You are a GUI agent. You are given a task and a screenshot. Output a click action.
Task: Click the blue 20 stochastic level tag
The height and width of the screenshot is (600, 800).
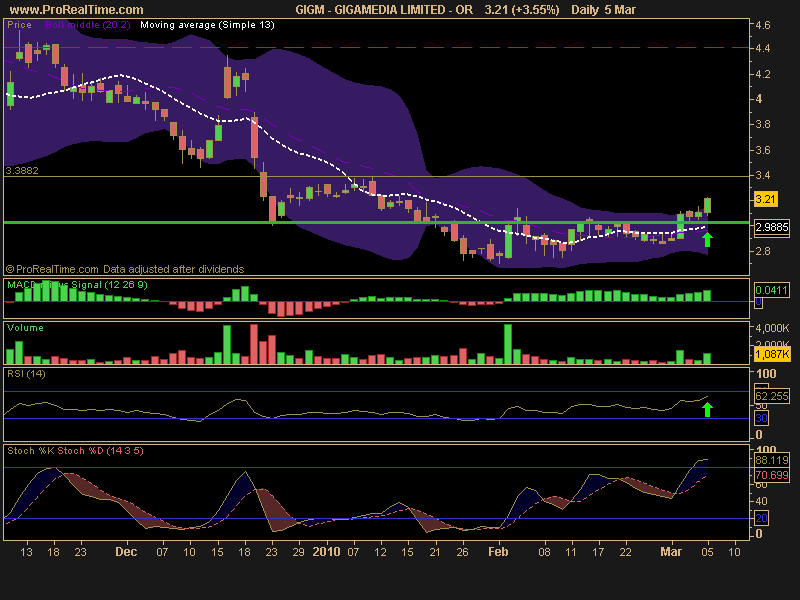coord(761,518)
